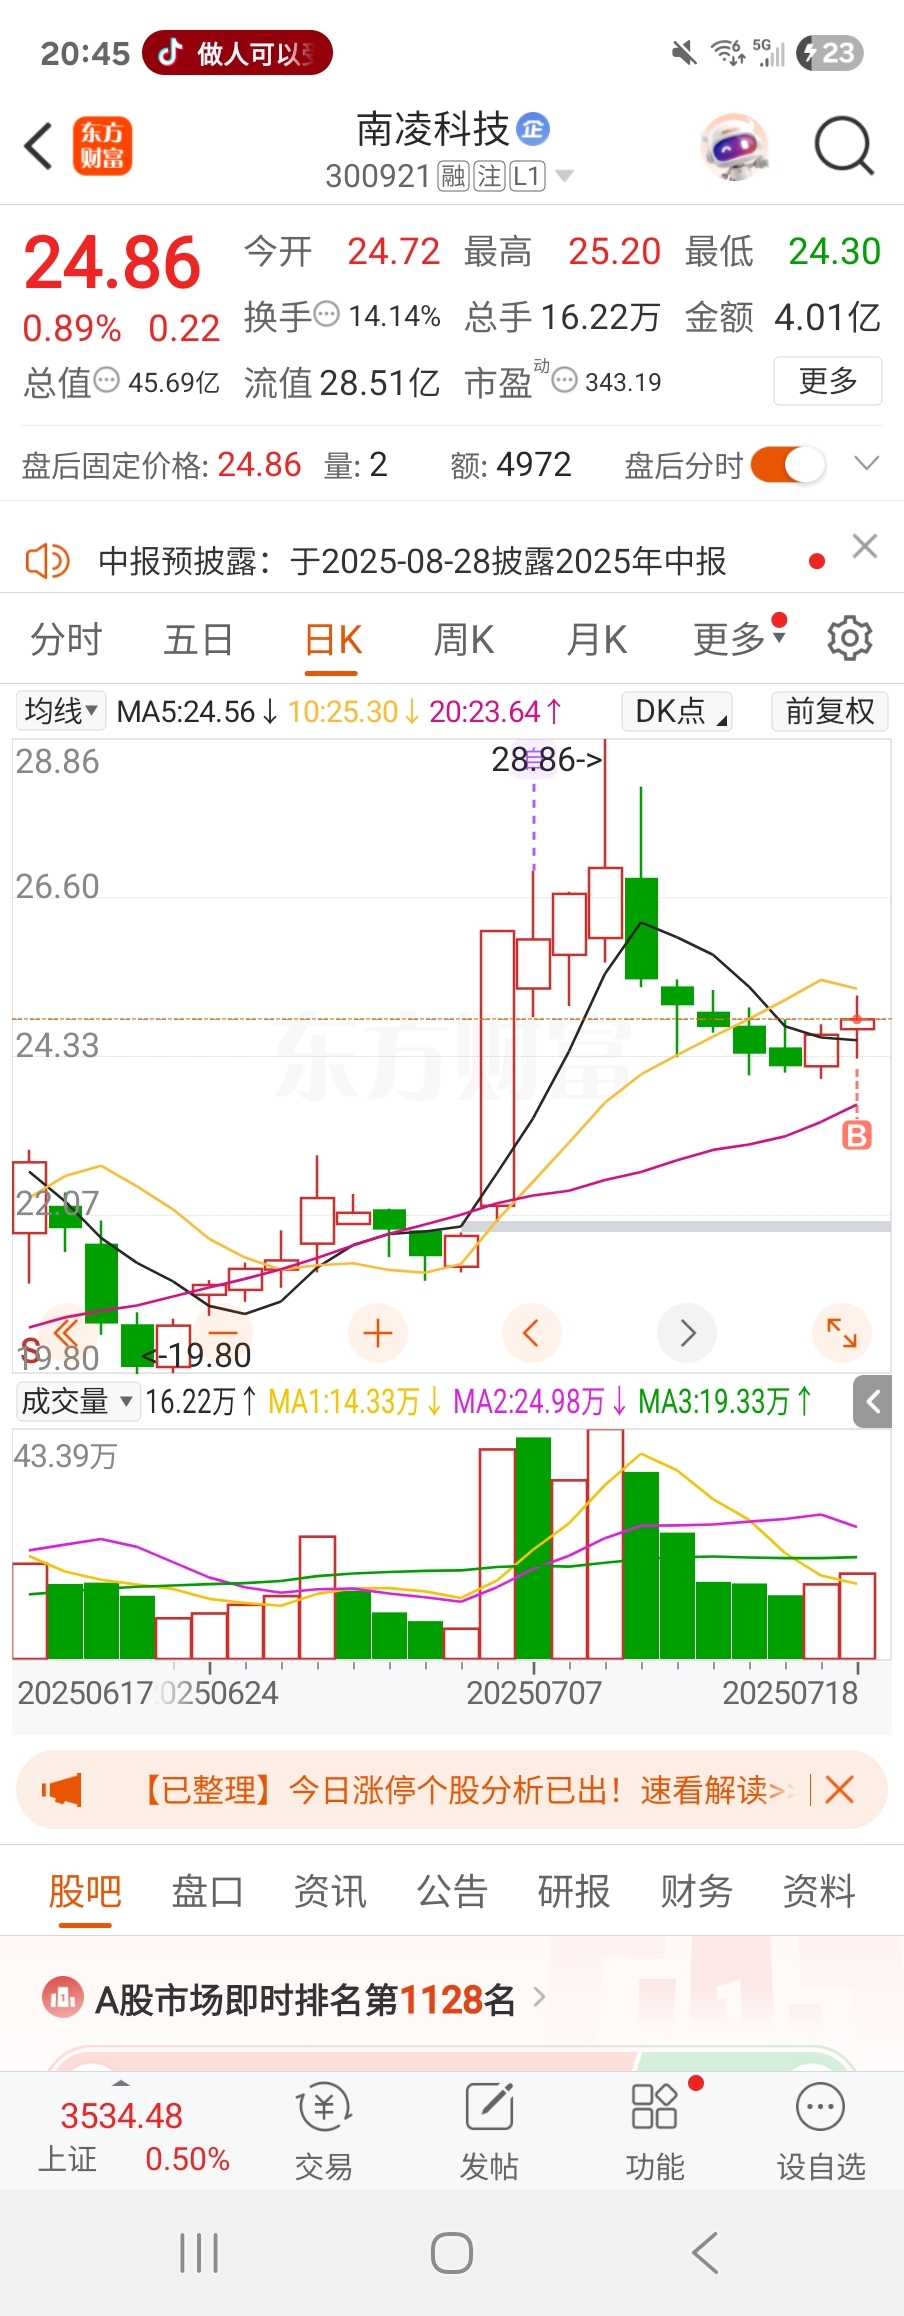Open 功能 features menu
This screenshot has width=904, height=2316.
coord(655,2130)
